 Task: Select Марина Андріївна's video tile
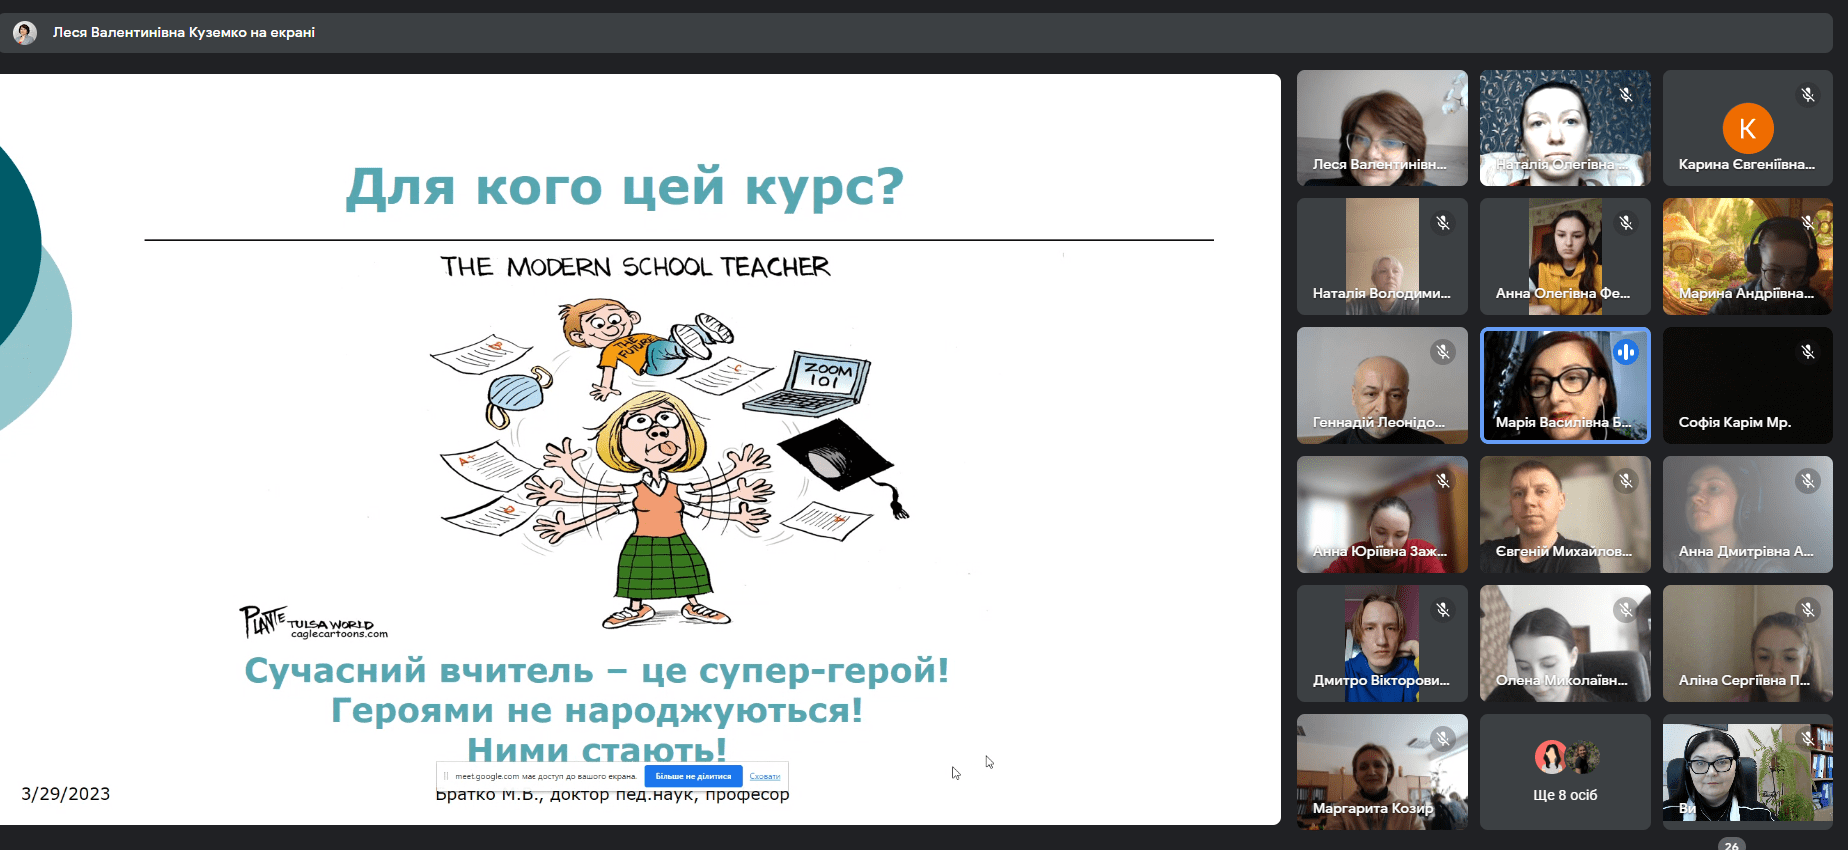pos(1747,257)
